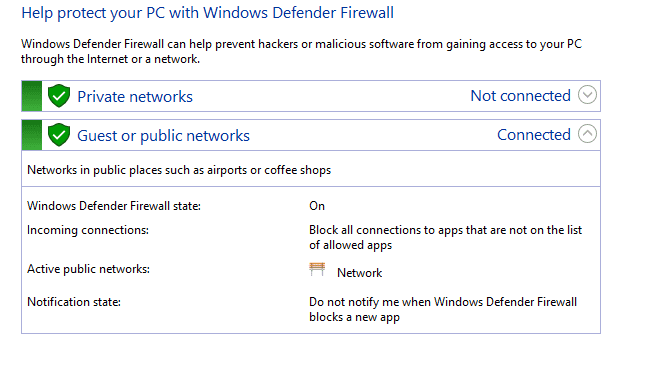The image size is (670, 388).
Task: Expand the Private networks section chevron
Action: (587, 95)
